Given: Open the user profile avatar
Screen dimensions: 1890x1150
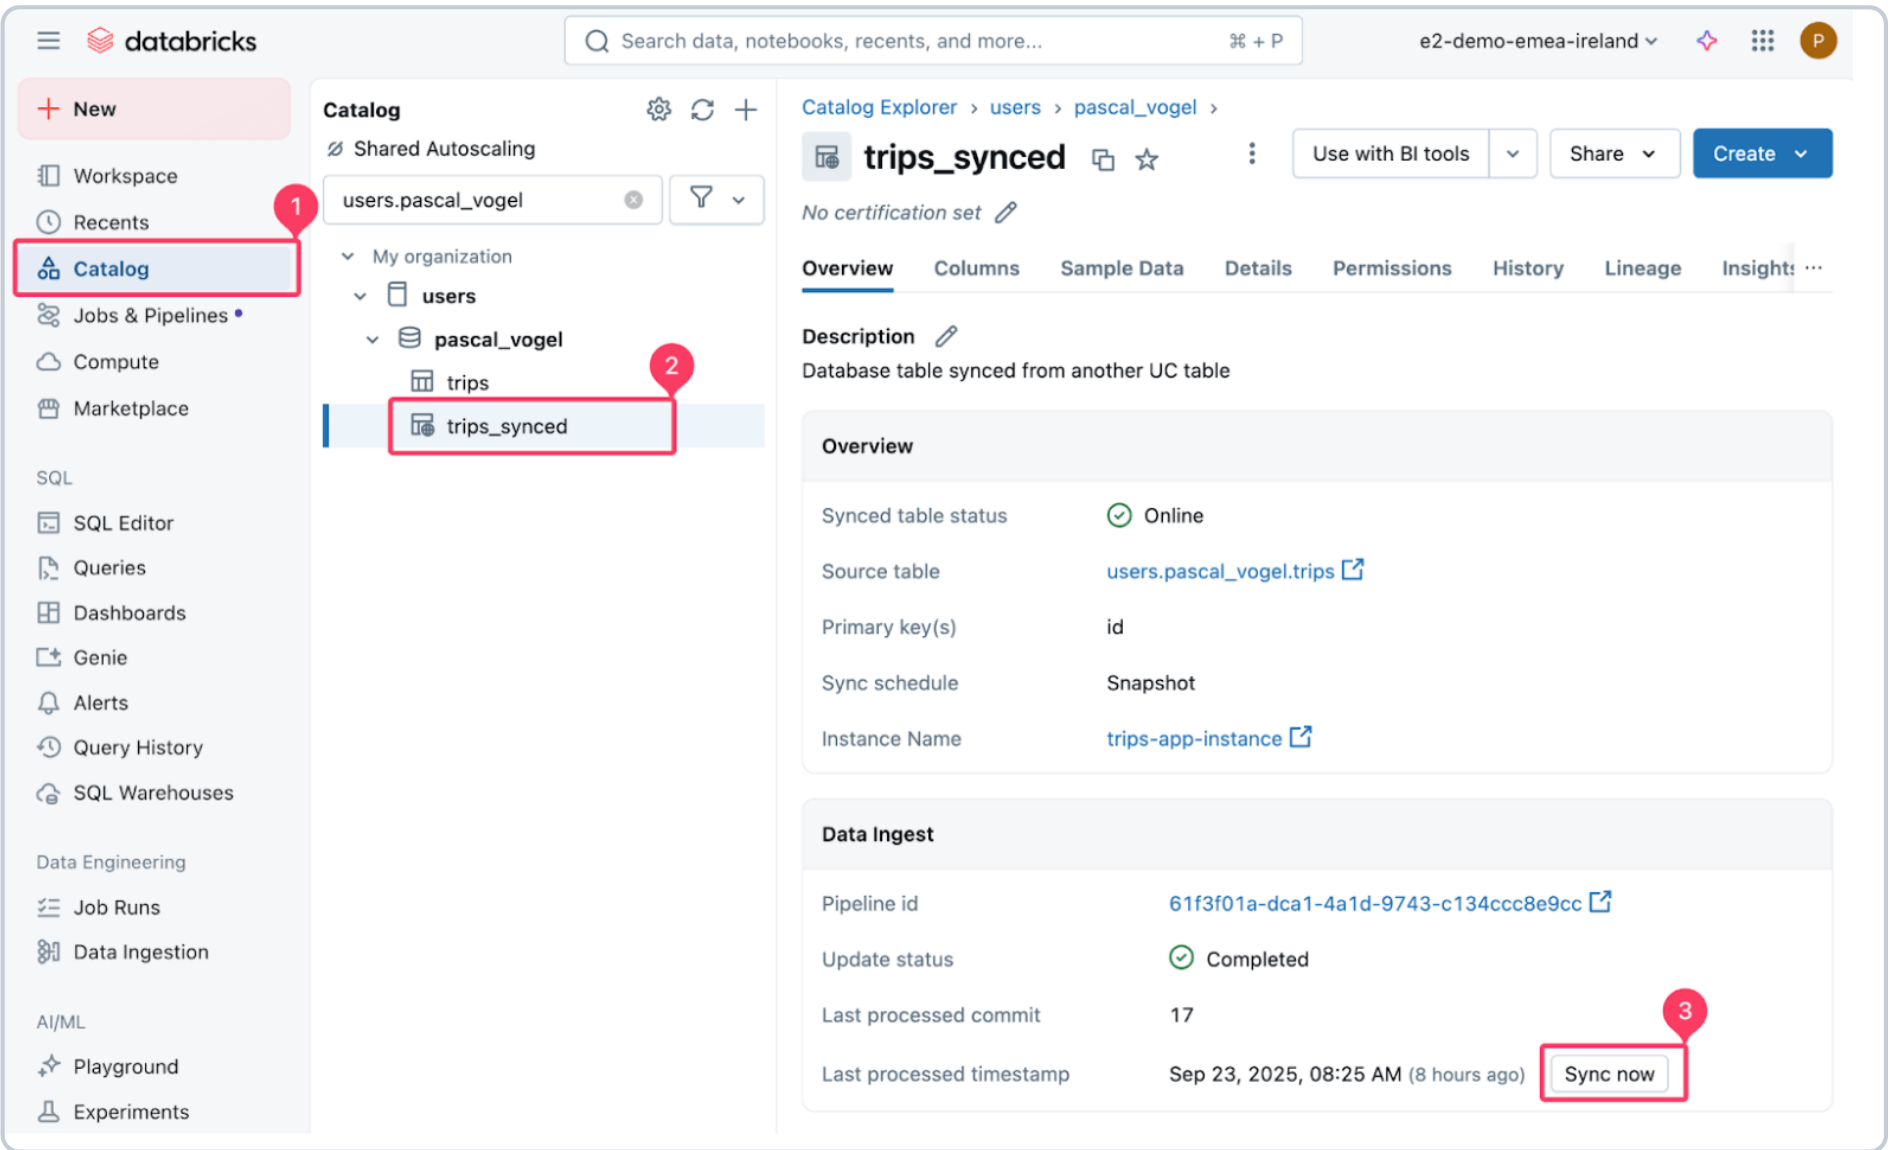Looking at the screenshot, I should pos(1818,41).
